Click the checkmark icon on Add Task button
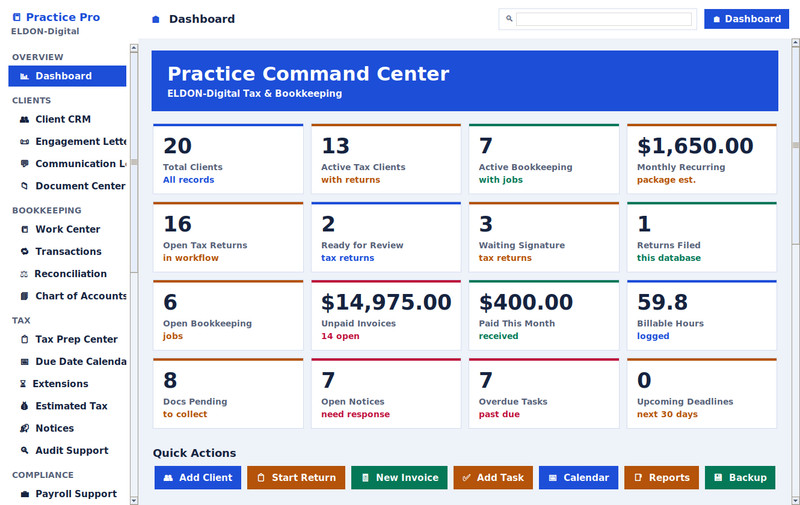Screen dimensions: 800x505 [x=466, y=478]
